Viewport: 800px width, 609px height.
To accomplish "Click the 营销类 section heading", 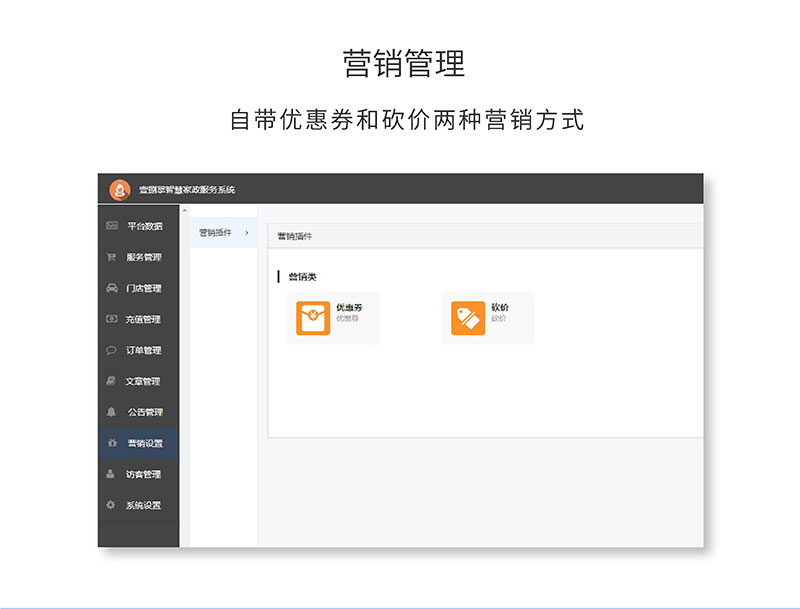I will [x=303, y=276].
